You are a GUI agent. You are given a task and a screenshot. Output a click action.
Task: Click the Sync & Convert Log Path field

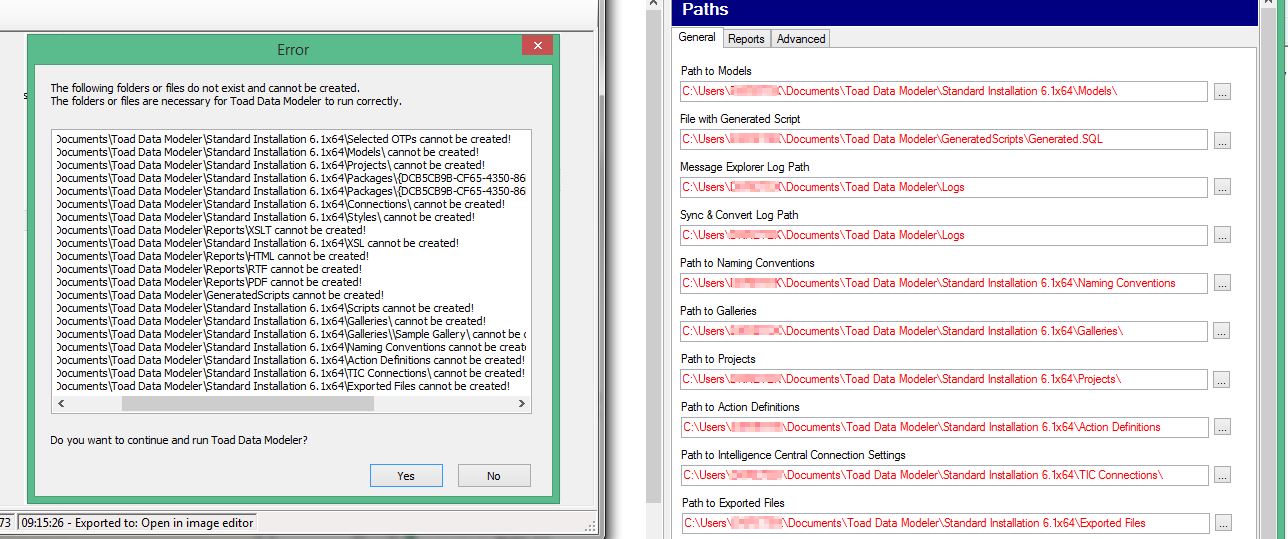943,235
